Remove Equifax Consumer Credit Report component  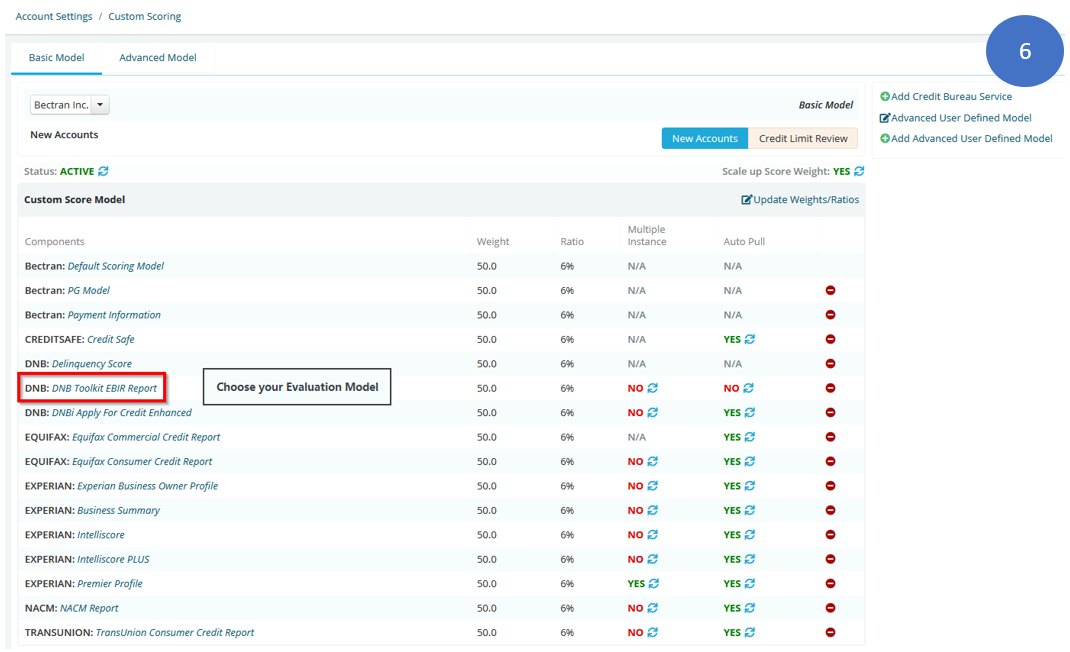tap(830, 462)
